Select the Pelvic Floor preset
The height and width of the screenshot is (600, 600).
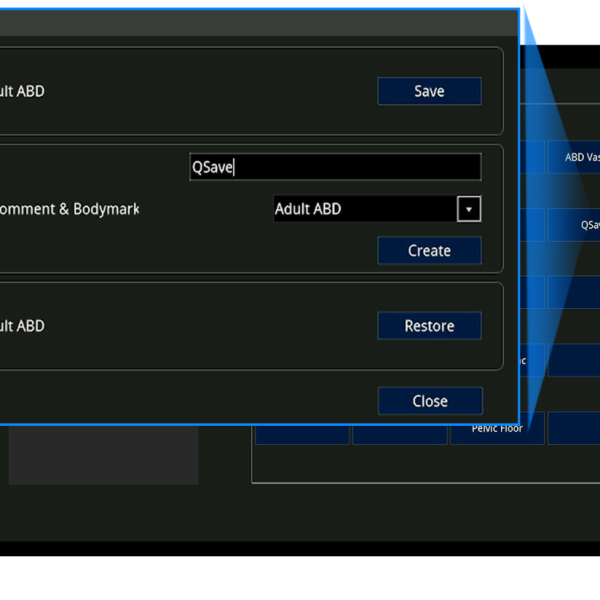[x=497, y=430]
